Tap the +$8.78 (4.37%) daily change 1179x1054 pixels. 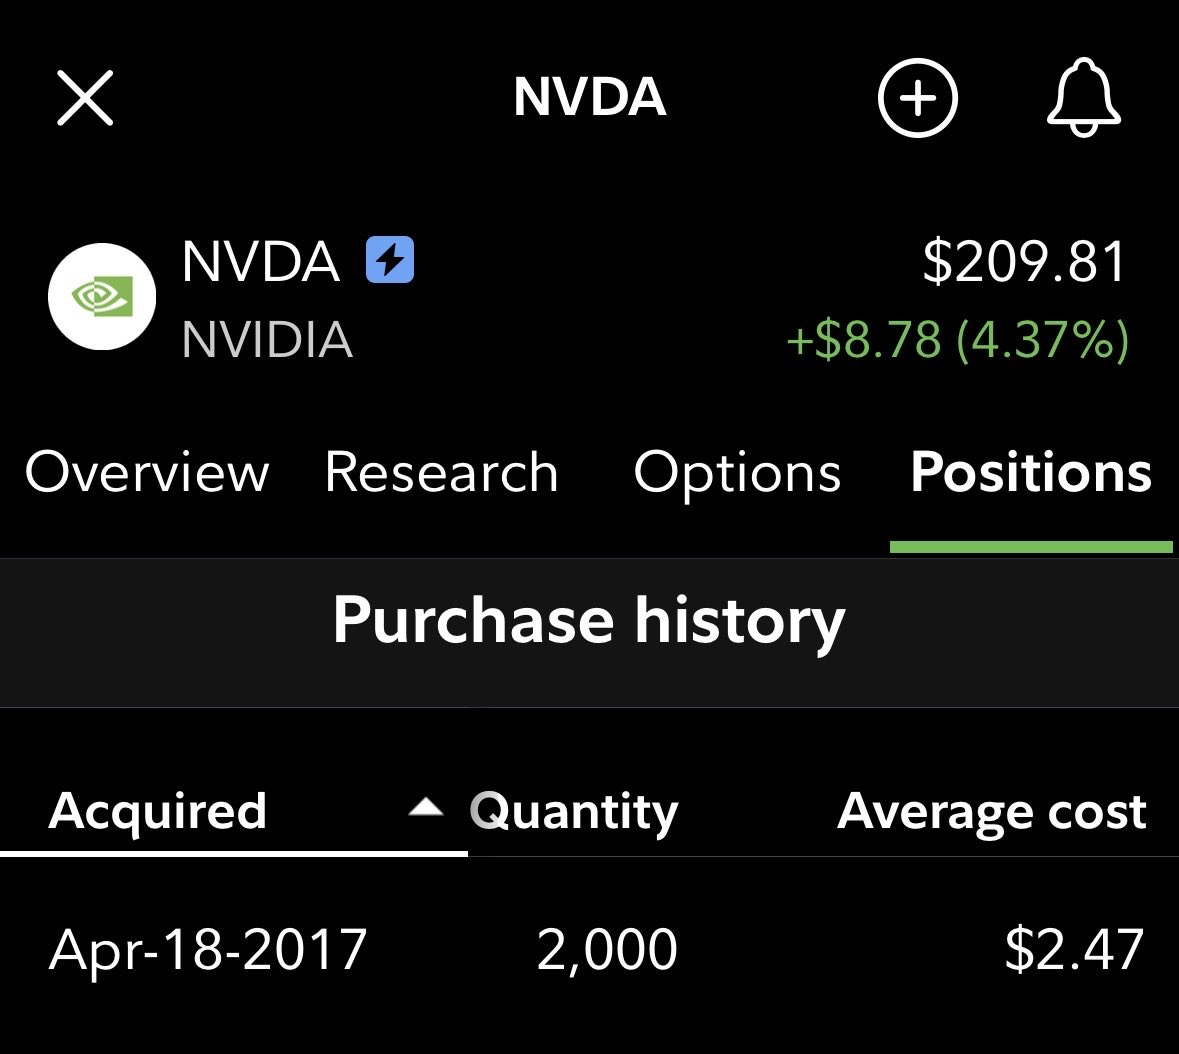point(957,339)
